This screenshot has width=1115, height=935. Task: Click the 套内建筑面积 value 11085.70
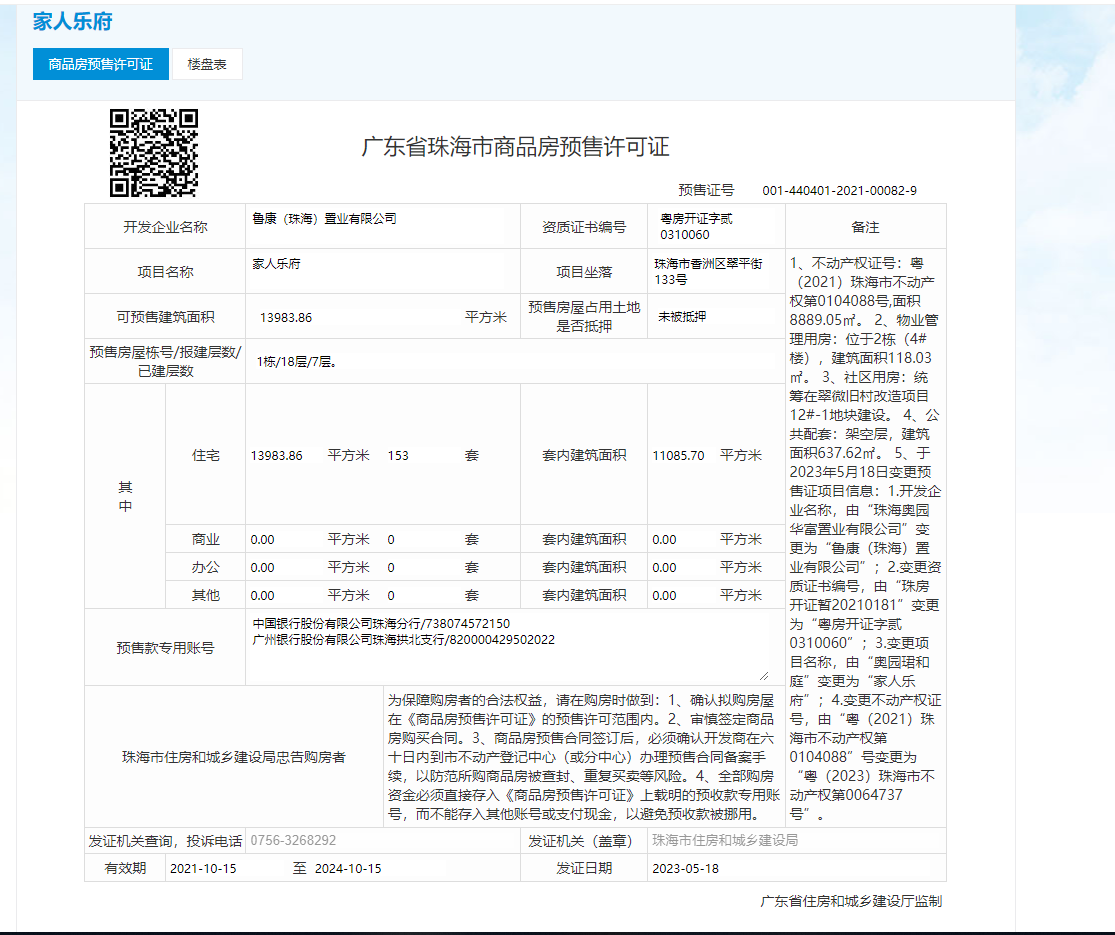pyautogui.click(x=678, y=455)
